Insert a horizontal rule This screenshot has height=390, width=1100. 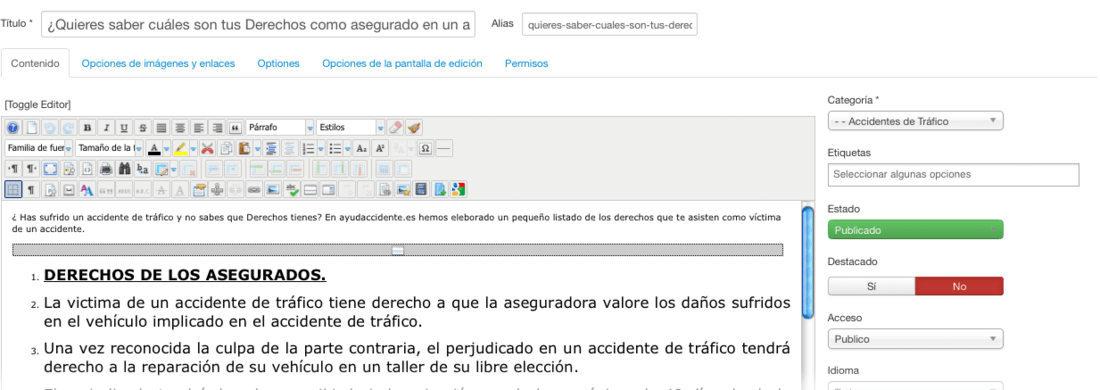444,148
